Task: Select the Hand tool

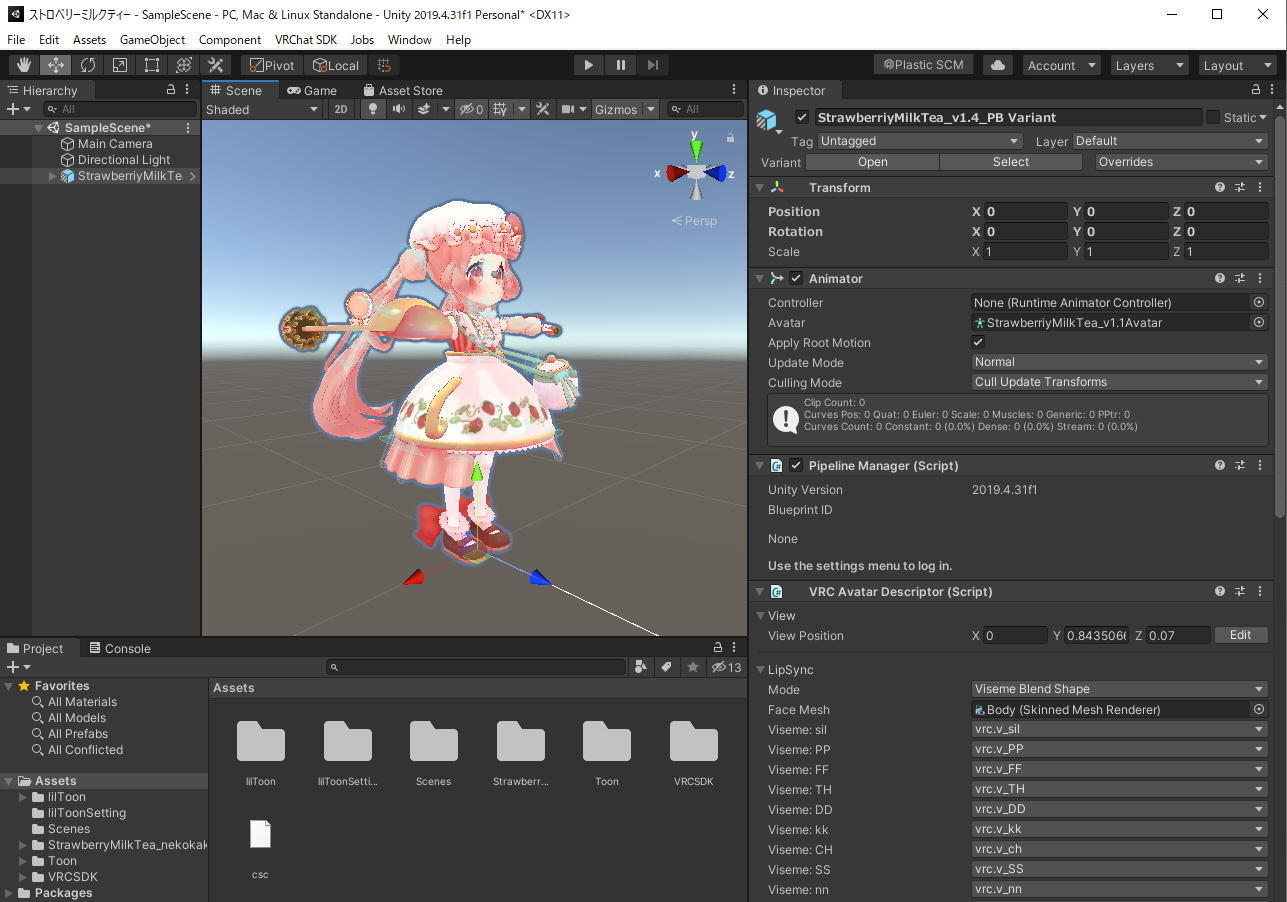Action: 23,65
